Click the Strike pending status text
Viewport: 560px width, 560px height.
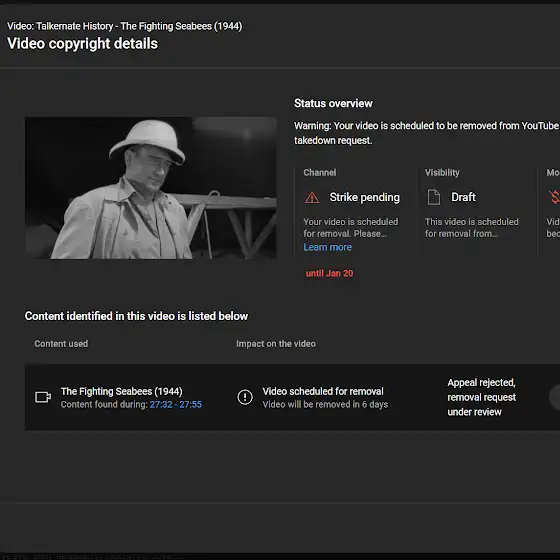coord(365,197)
